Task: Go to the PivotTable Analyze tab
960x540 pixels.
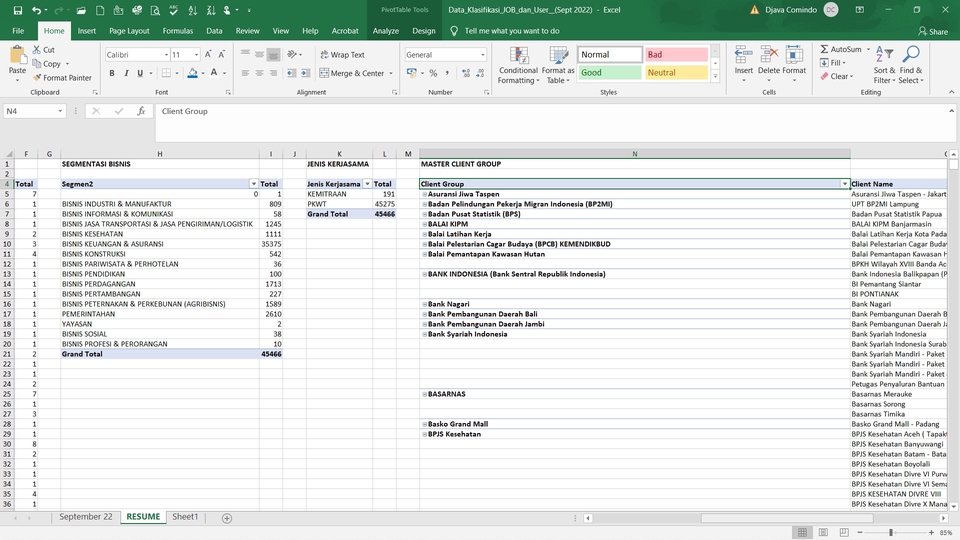Action: tap(386, 31)
